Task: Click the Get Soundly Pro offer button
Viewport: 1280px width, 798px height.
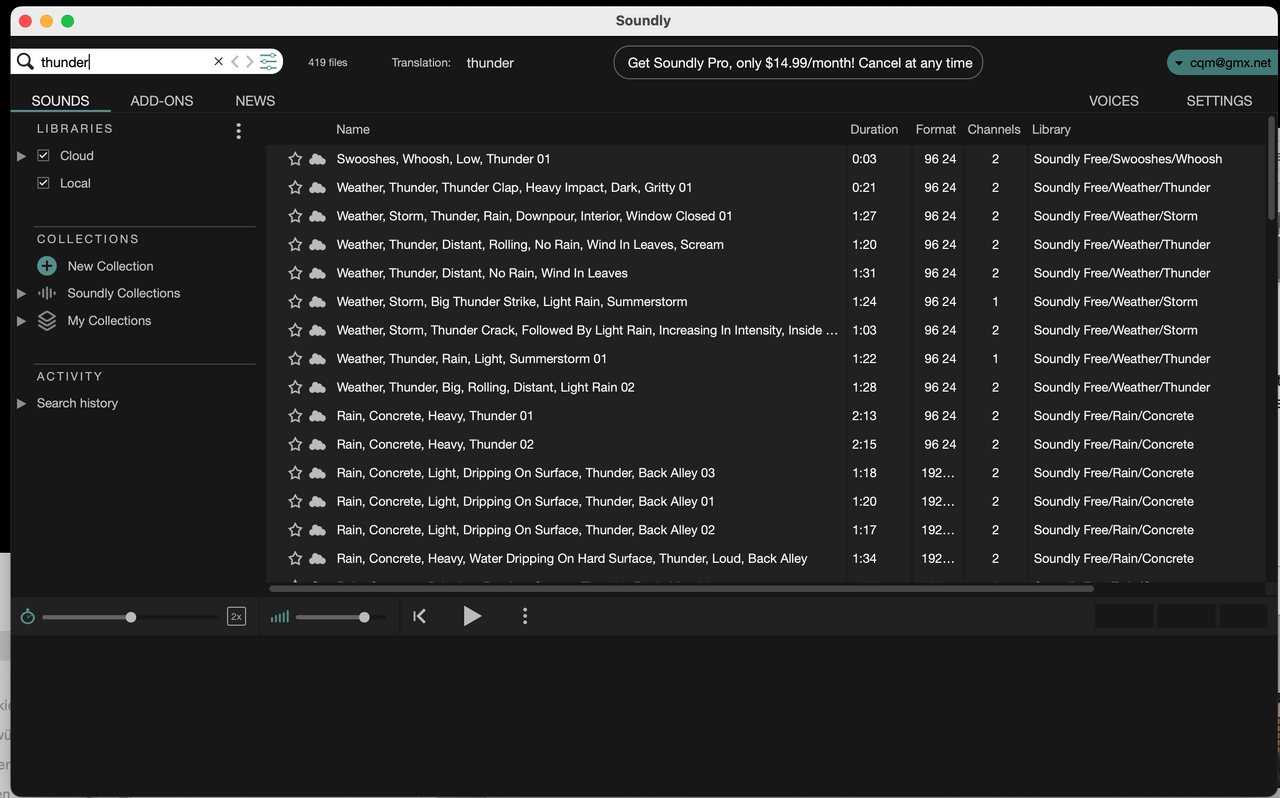Action: click(798, 62)
